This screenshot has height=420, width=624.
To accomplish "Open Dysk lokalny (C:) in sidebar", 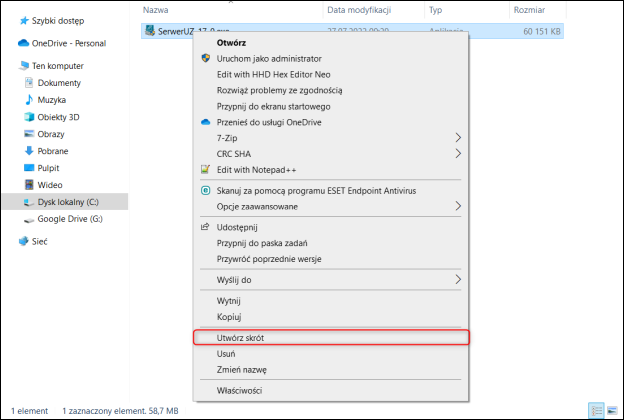I will click(68, 202).
